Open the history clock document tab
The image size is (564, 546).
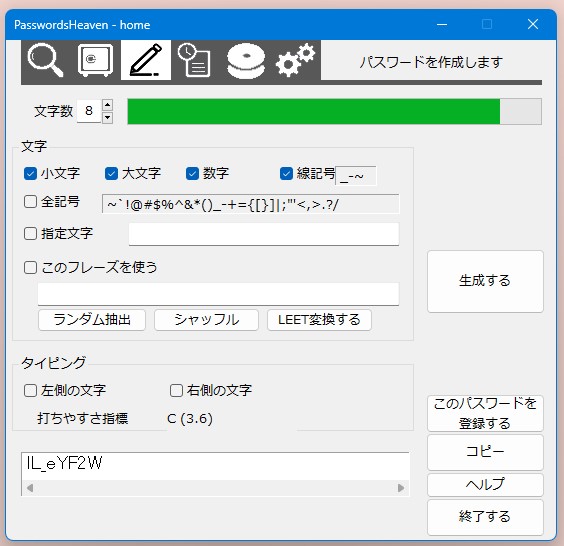195,60
